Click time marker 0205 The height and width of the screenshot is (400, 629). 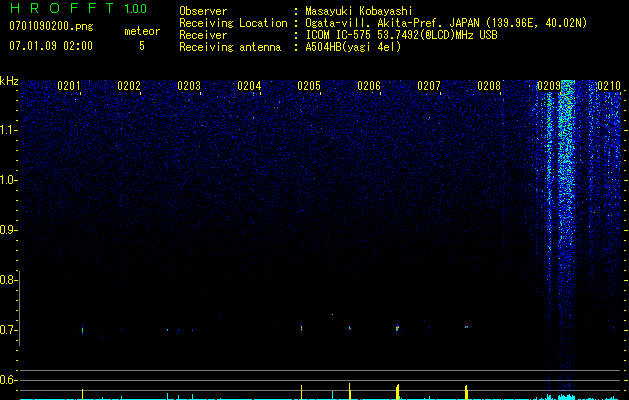click(x=309, y=86)
